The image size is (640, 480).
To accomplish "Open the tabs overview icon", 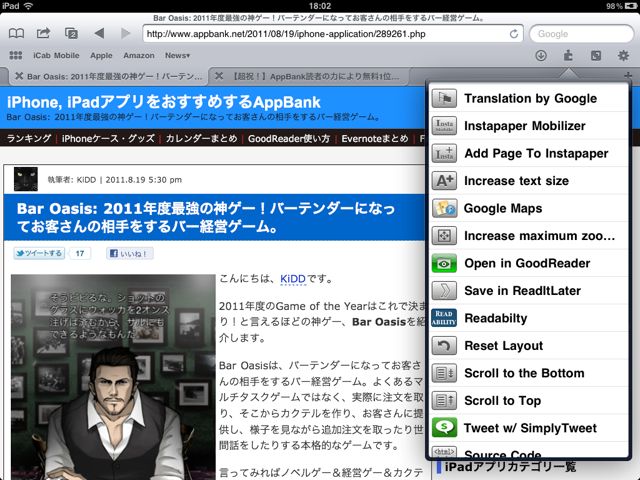I will (x=71, y=33).
